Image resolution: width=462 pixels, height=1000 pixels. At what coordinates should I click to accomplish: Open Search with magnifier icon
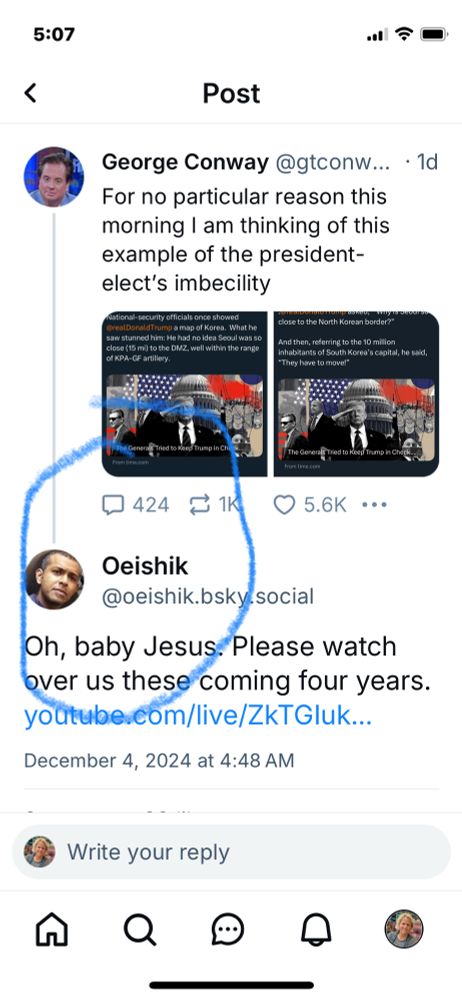click(x=140, y=929)
